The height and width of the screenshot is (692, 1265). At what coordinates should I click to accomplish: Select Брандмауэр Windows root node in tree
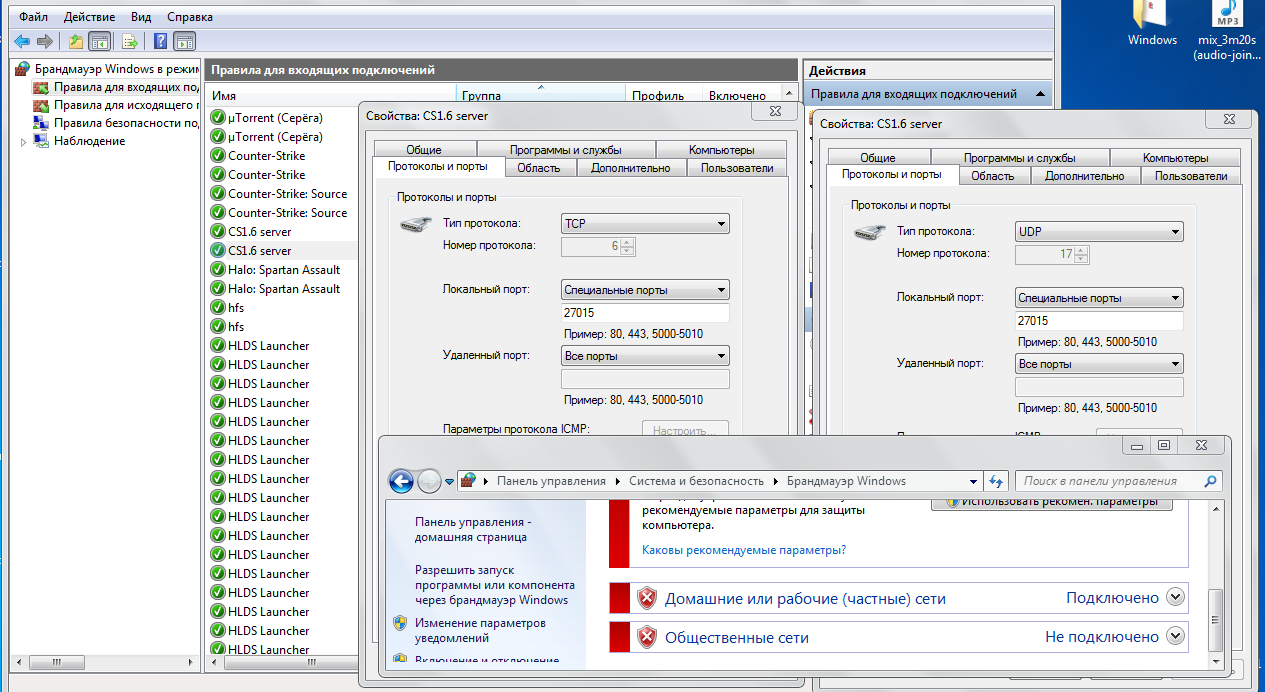107,69
